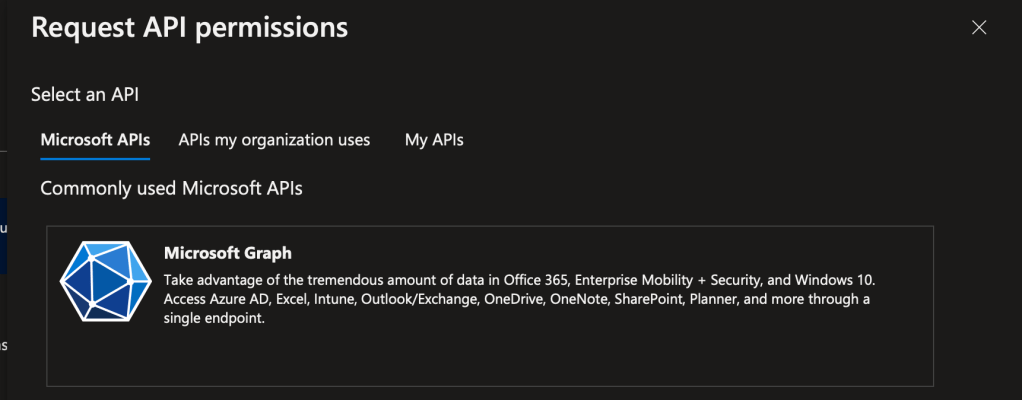Click 'Access Azure AD' text in Graph card
Viewport: 1022px width, 400px height.
click(x=213, y=299)
